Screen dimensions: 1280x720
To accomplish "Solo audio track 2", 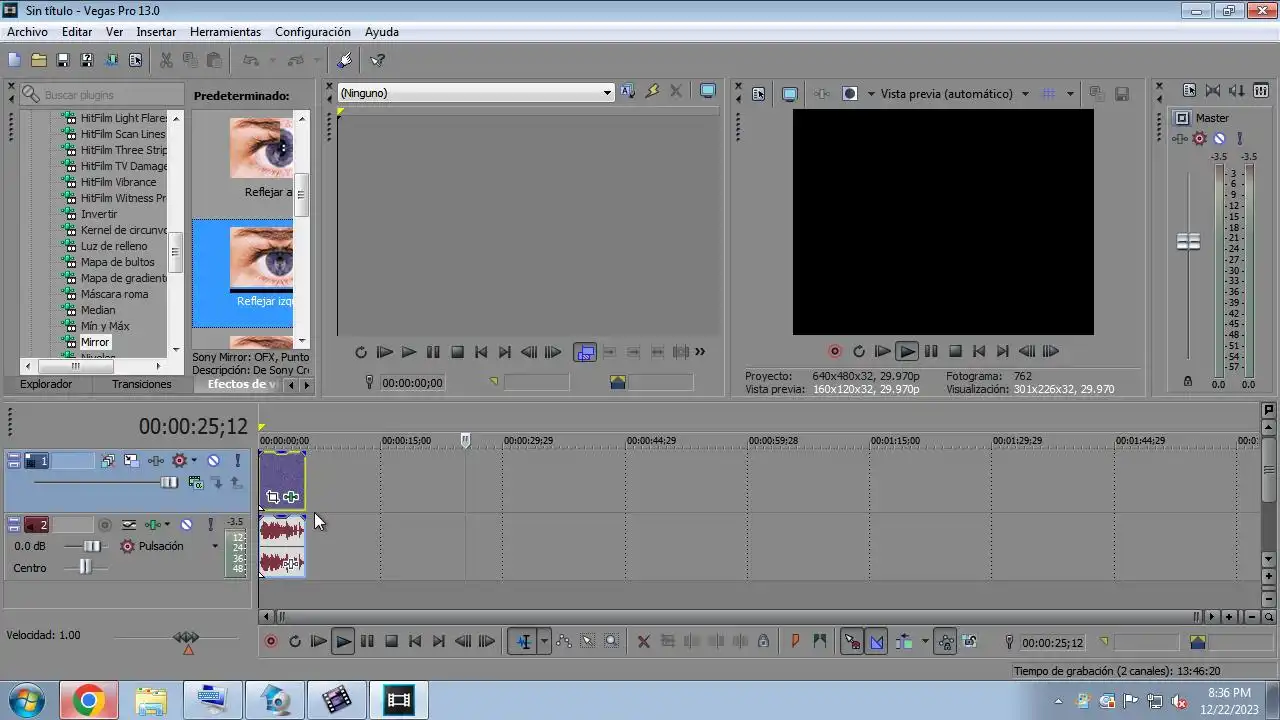I will pos(211,525).
